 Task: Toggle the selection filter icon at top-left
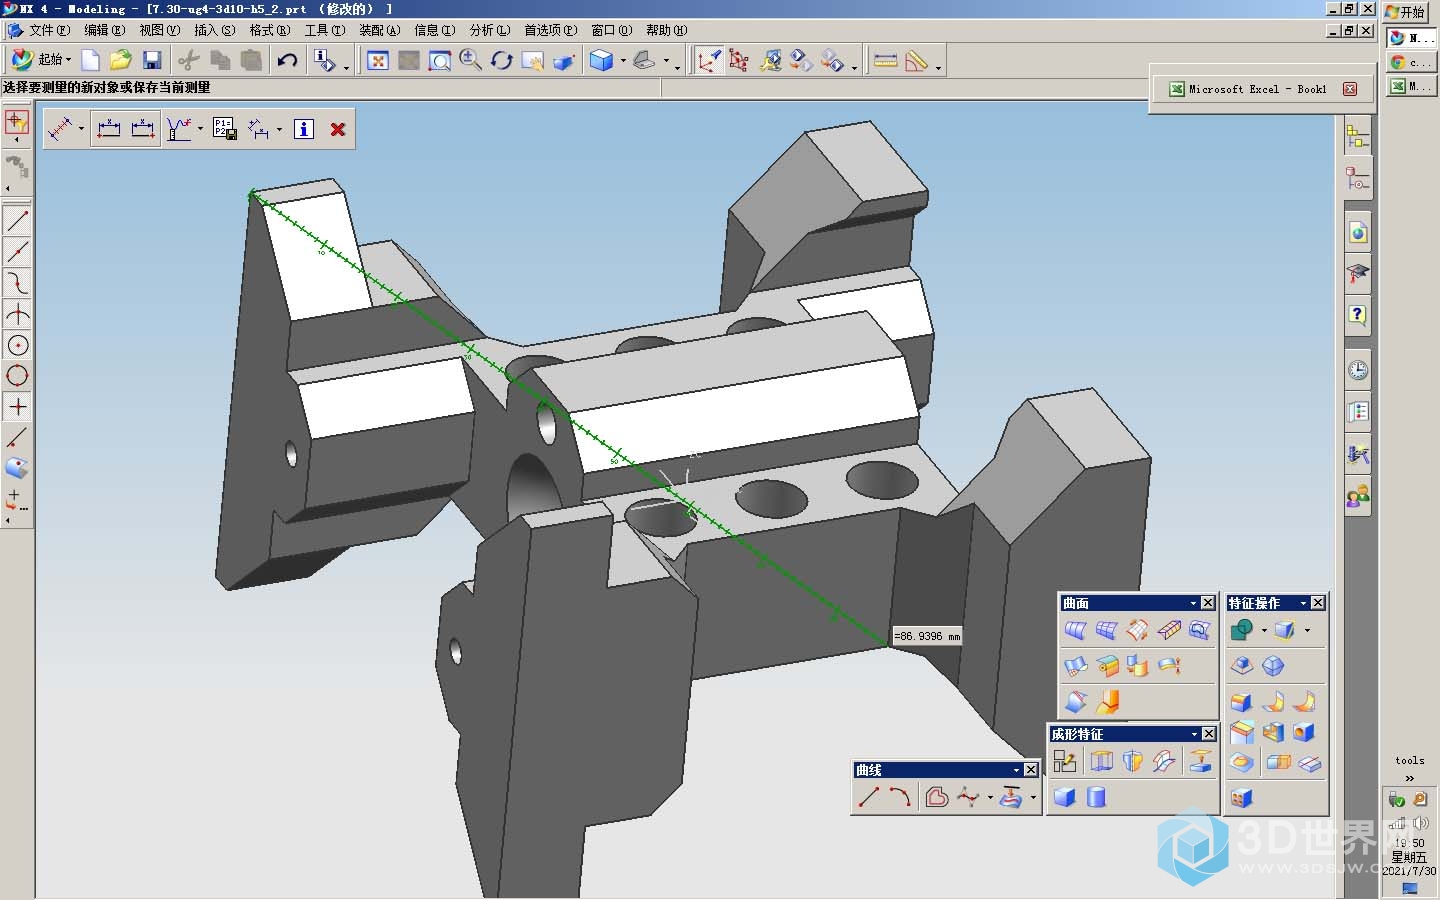click(17, 123)
